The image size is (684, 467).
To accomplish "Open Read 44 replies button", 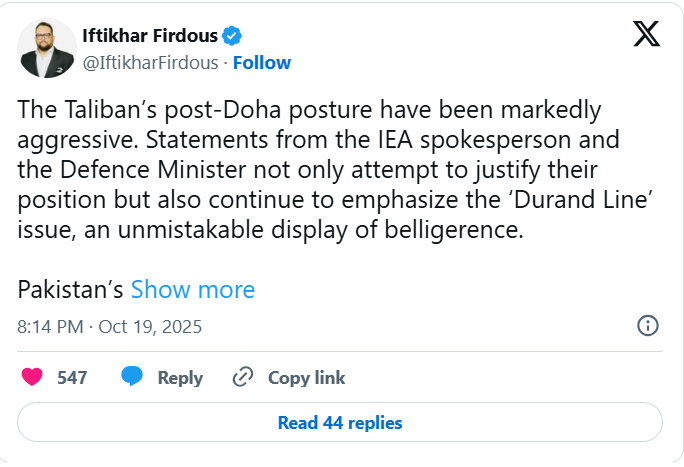I will pyautogui.click(x=340, y=423).
